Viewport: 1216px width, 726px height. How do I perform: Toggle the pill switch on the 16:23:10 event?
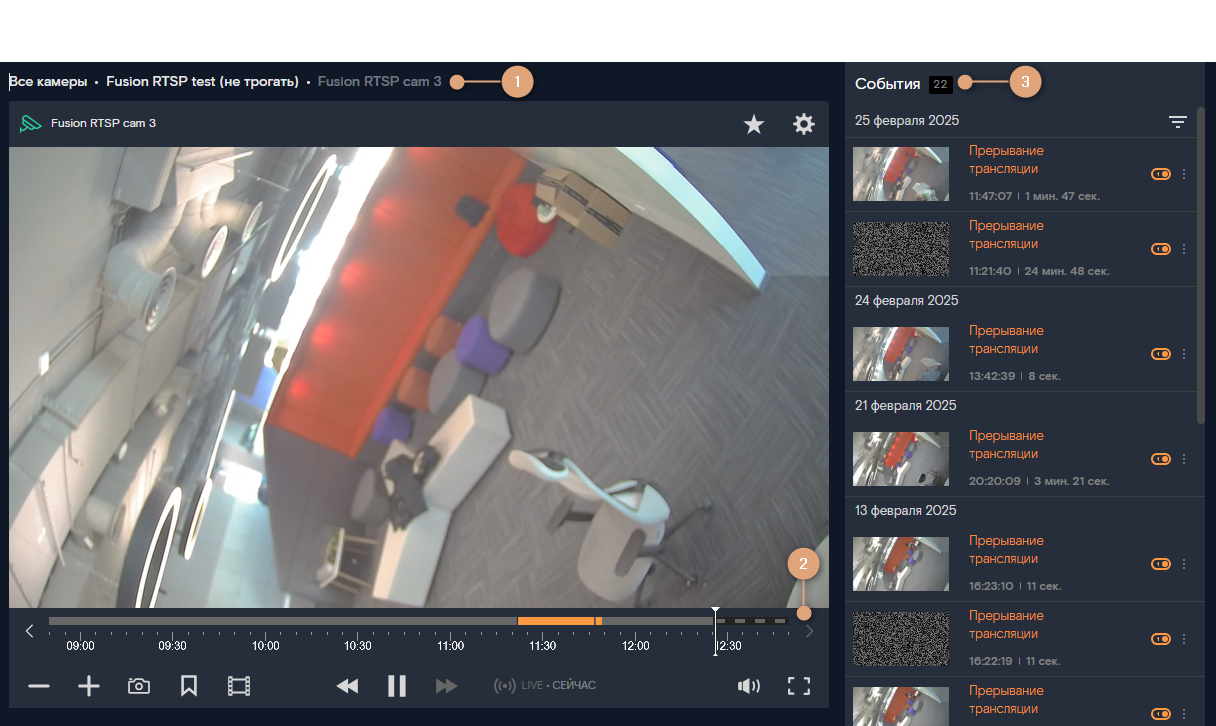coord(1161,564)
